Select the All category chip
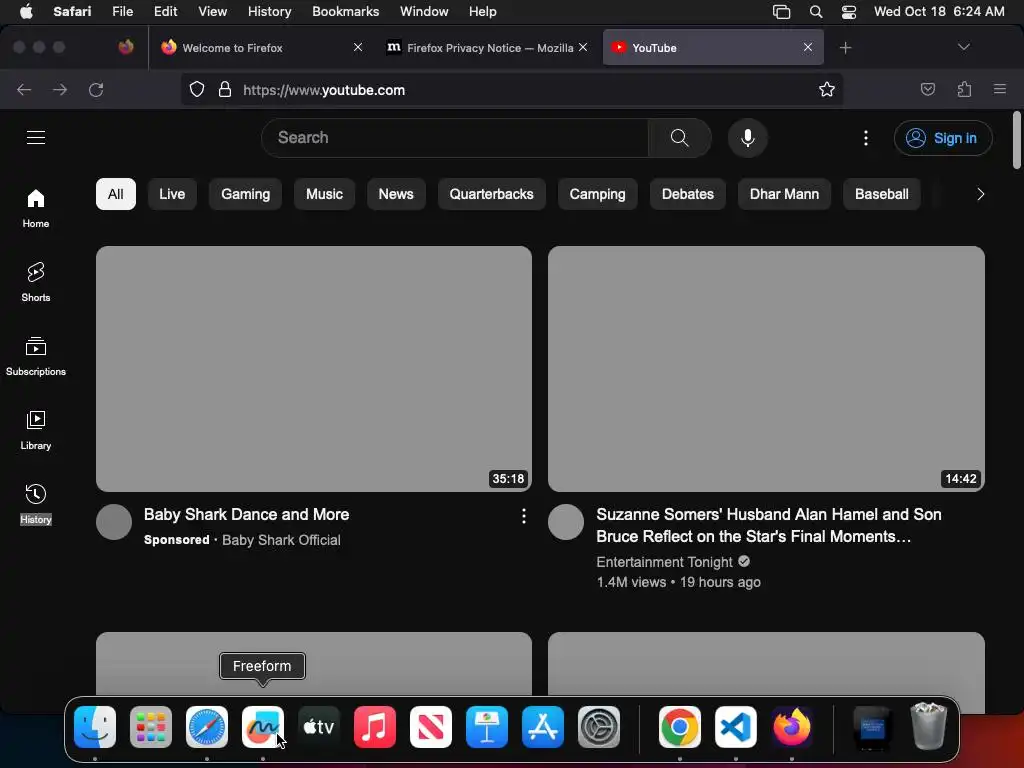The height and width of the screenshot is (768, 1024). (116, 194)
